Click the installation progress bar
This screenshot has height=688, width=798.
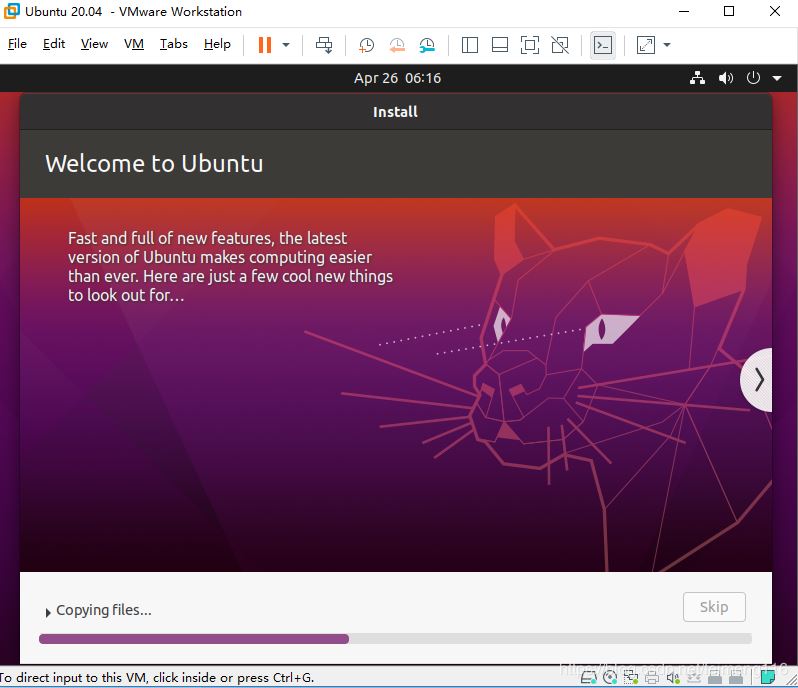click(395, 639)
